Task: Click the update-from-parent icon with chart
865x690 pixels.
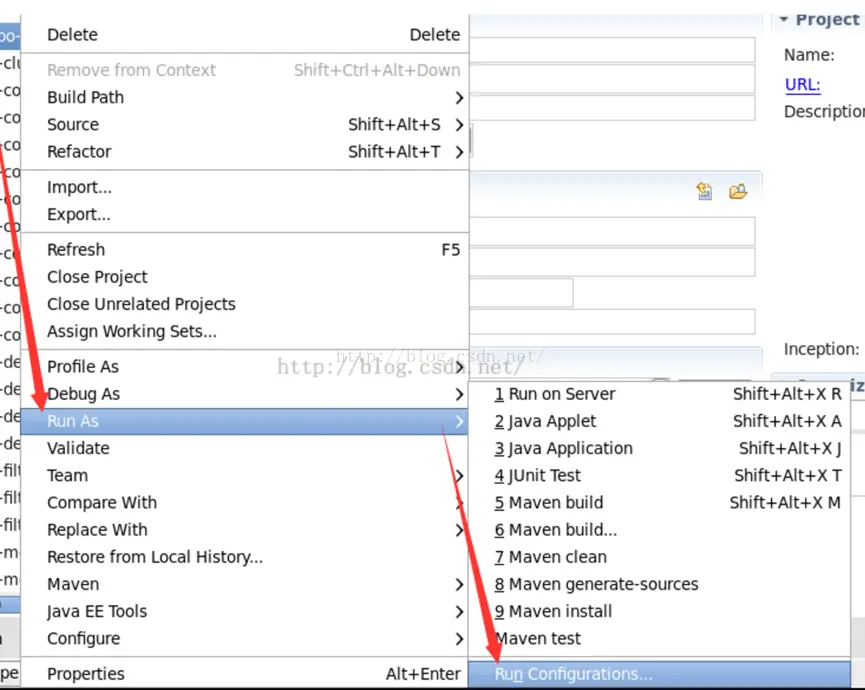Action: (x=704, y=191)
